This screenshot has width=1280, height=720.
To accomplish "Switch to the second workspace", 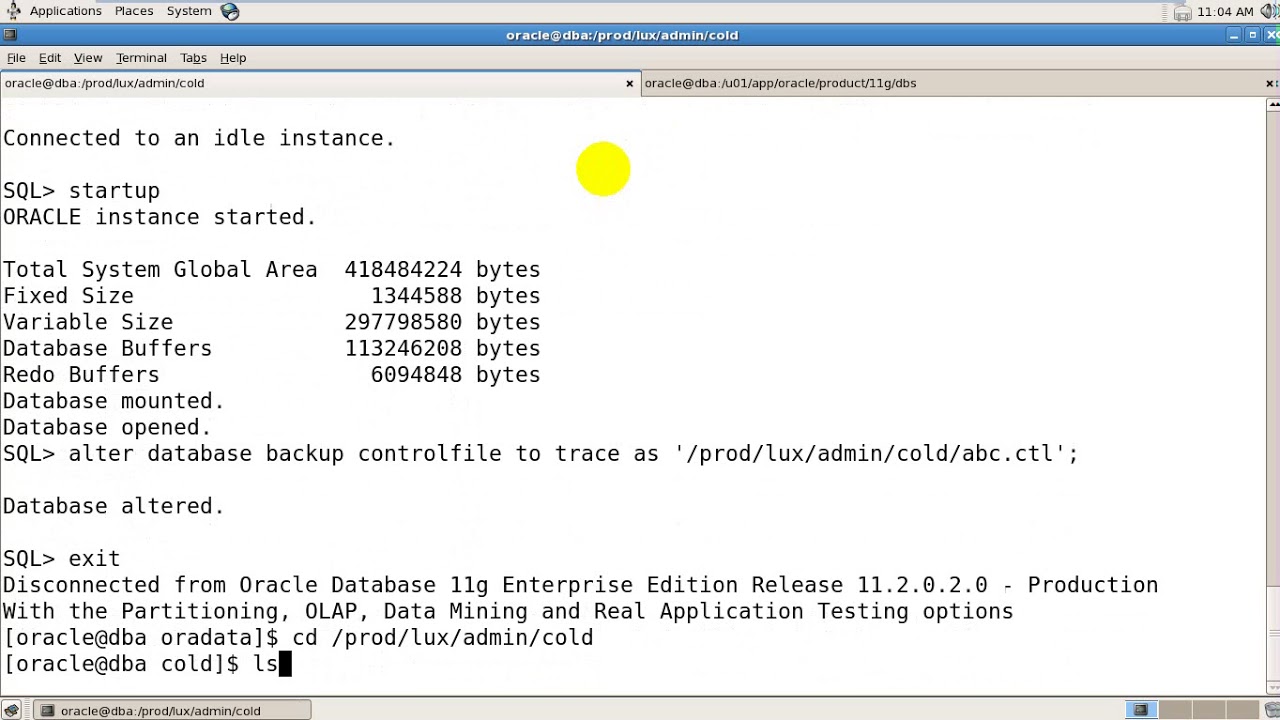I will 1175,710.
